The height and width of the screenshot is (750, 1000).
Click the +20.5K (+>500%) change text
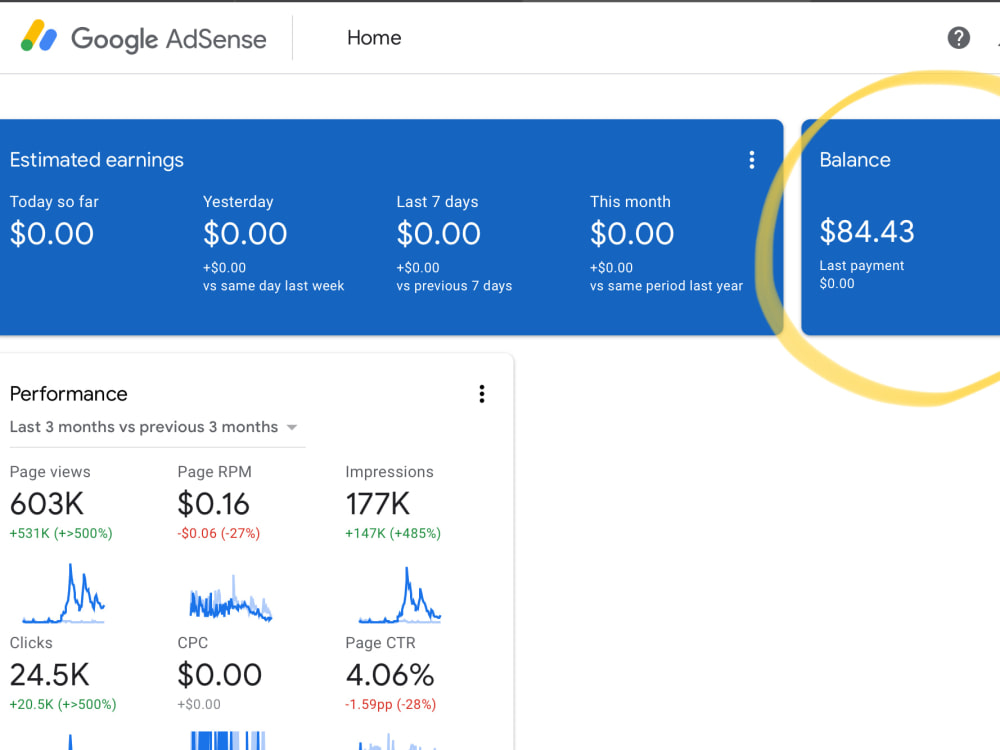62,704
